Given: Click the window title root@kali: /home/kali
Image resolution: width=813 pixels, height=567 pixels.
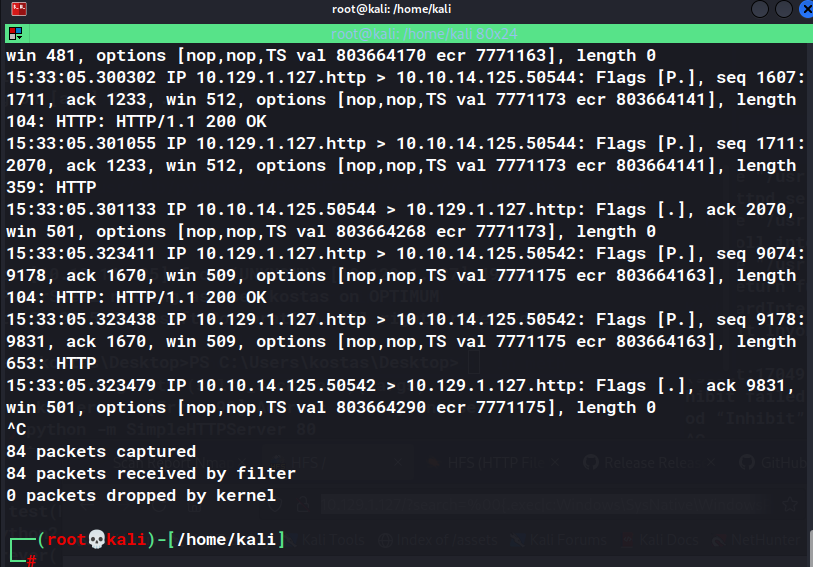Looking at the screenshot, I should [391, 9].
